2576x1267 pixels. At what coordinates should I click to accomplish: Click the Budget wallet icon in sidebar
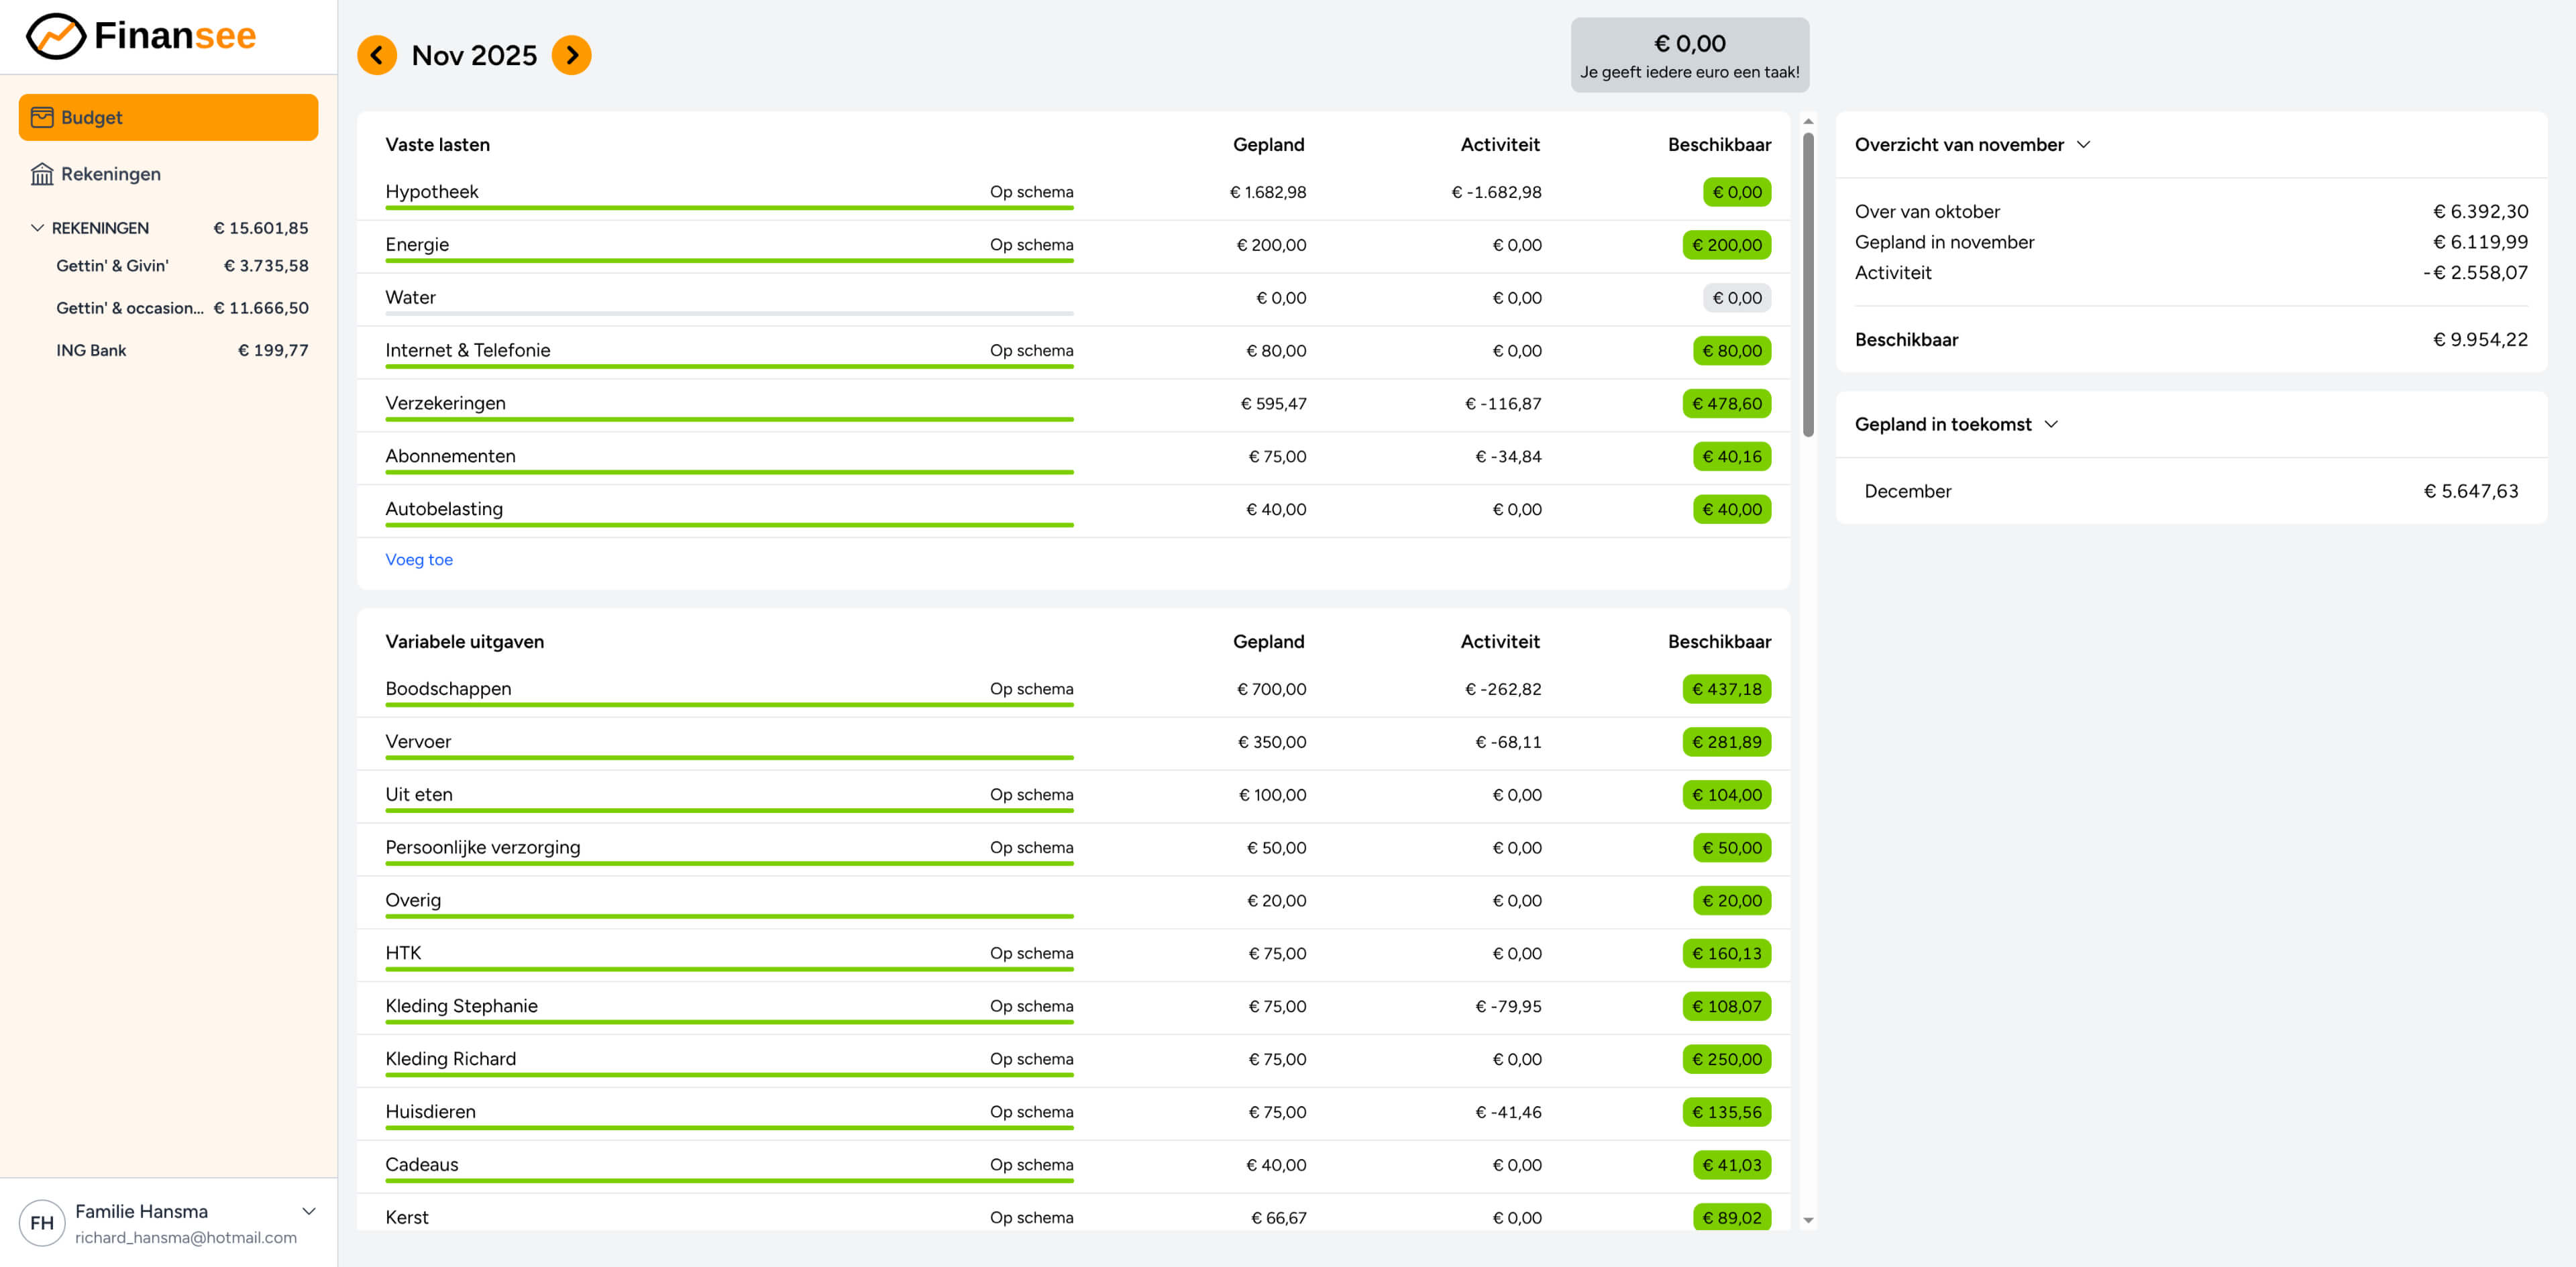[x=42, y=117]
